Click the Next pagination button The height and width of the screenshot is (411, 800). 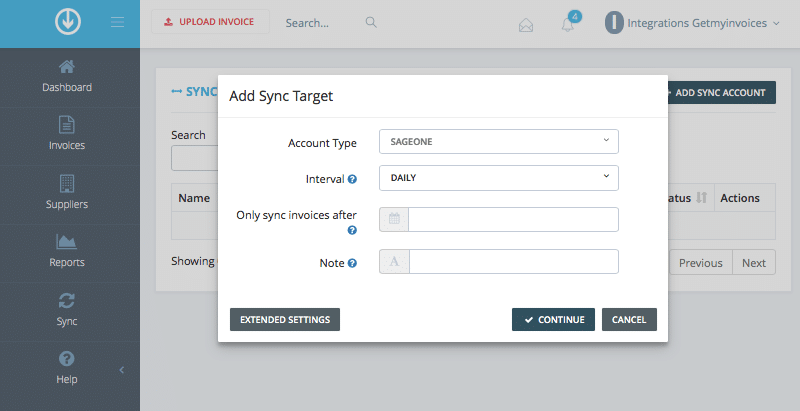tap(754, 263)
